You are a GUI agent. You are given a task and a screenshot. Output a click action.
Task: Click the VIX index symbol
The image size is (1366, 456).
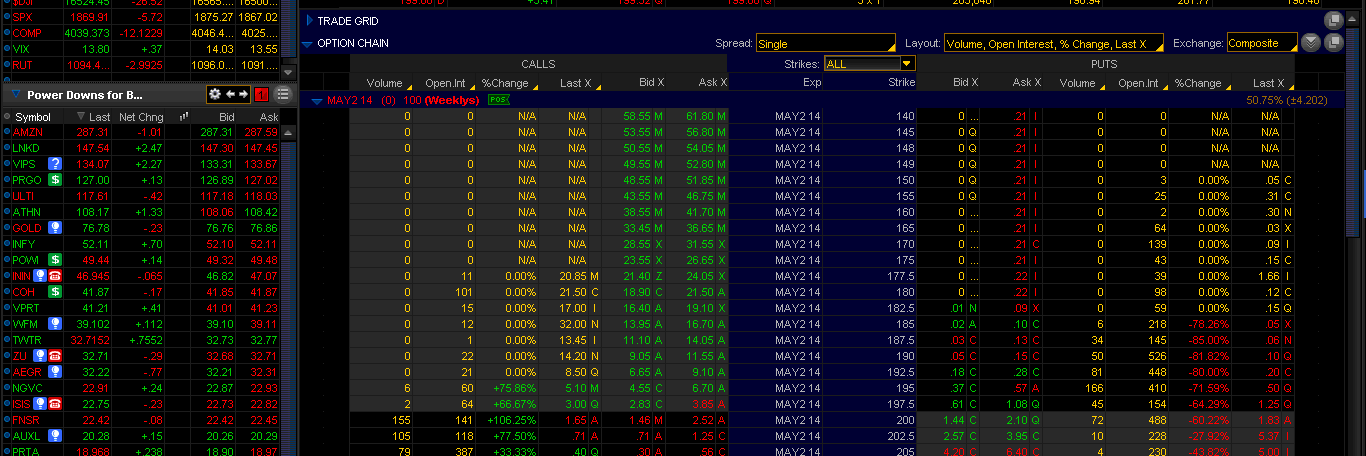[21, 49]
